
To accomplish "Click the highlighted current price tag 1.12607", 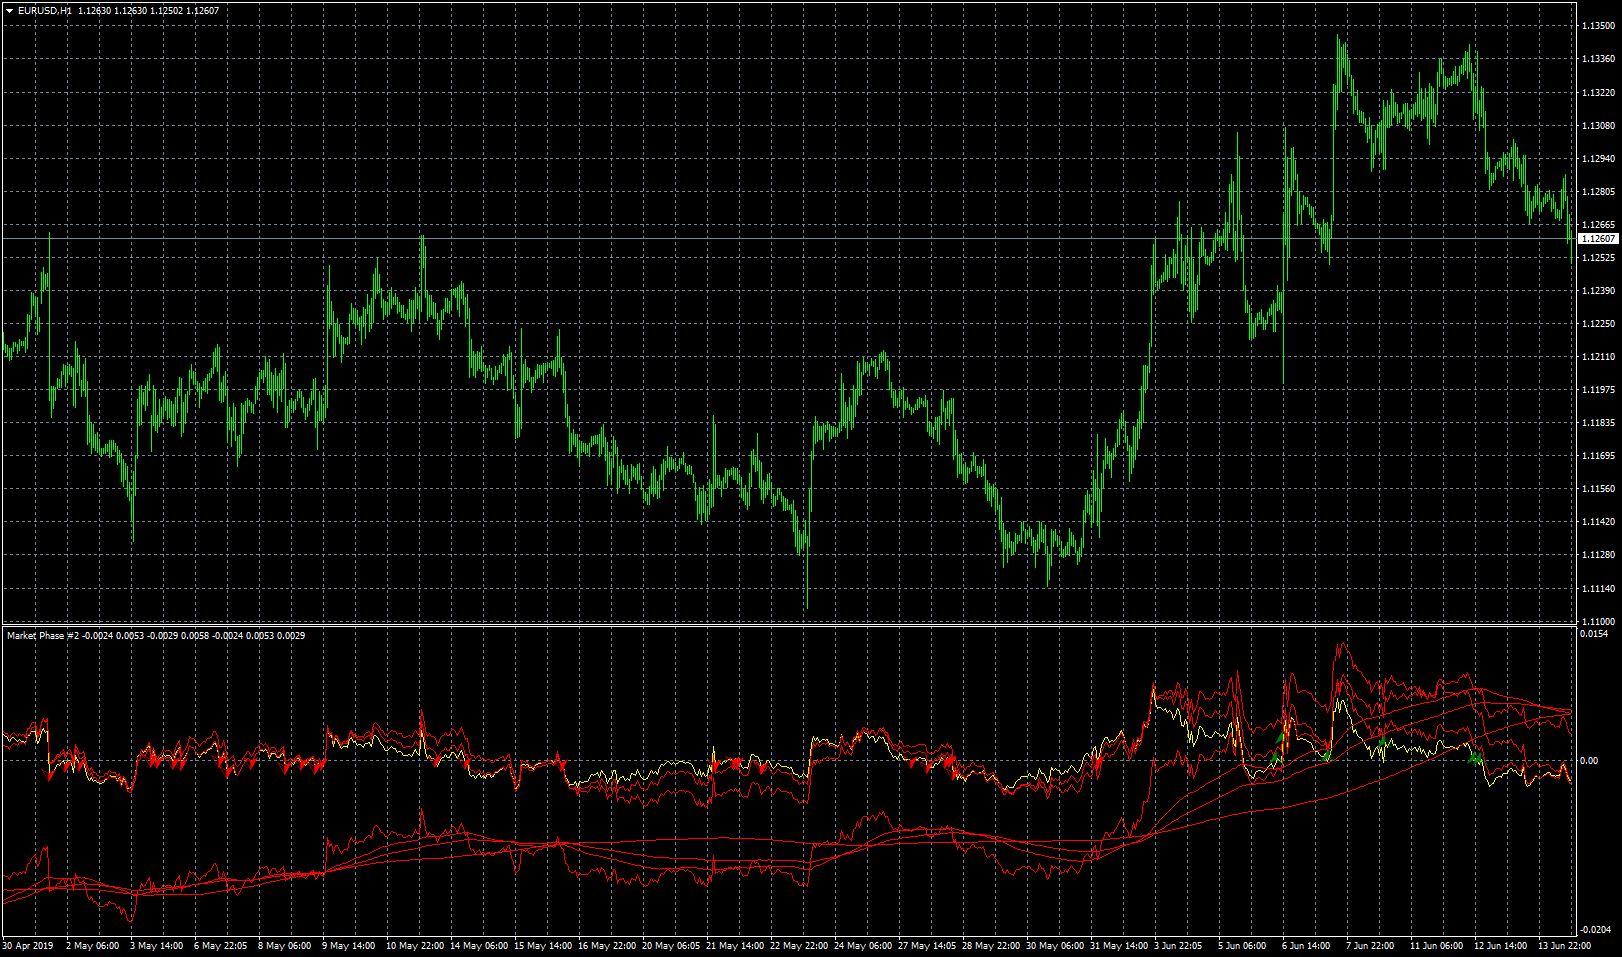I will pyautogui.click(x=1598, y=239).
